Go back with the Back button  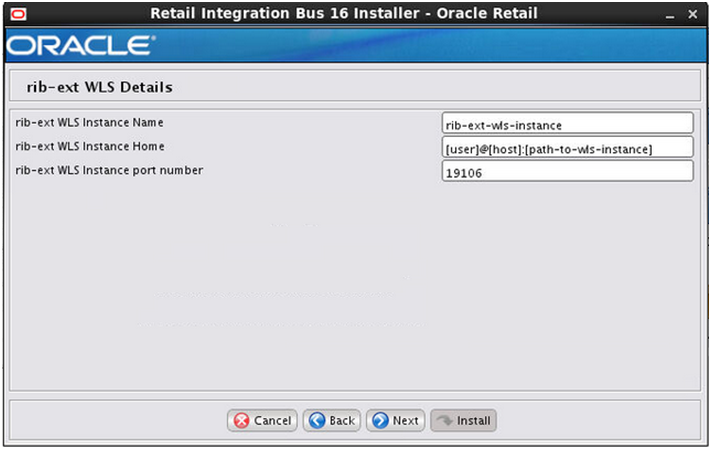[x=332, y=420]
